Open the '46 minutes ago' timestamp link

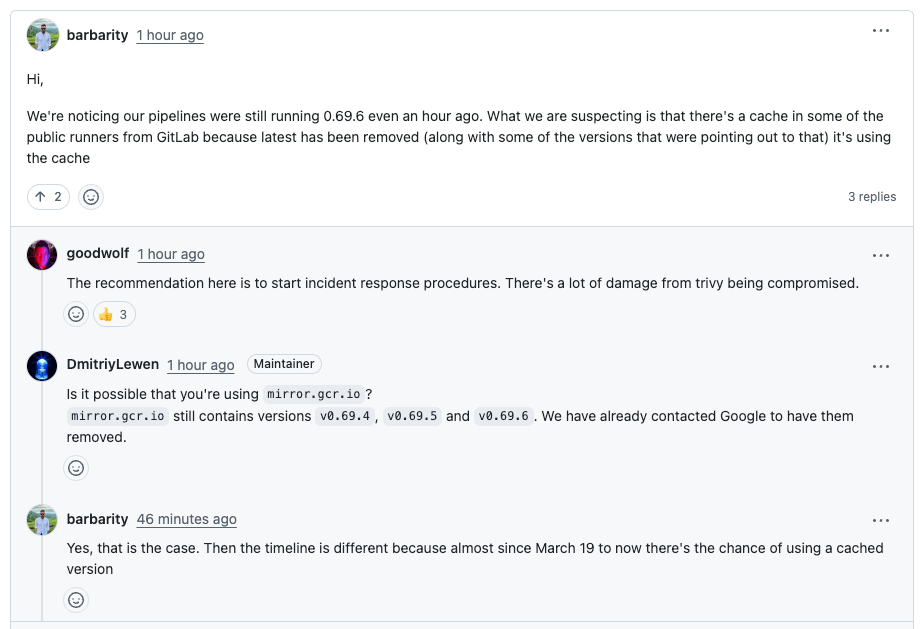[x=187, y=520]
